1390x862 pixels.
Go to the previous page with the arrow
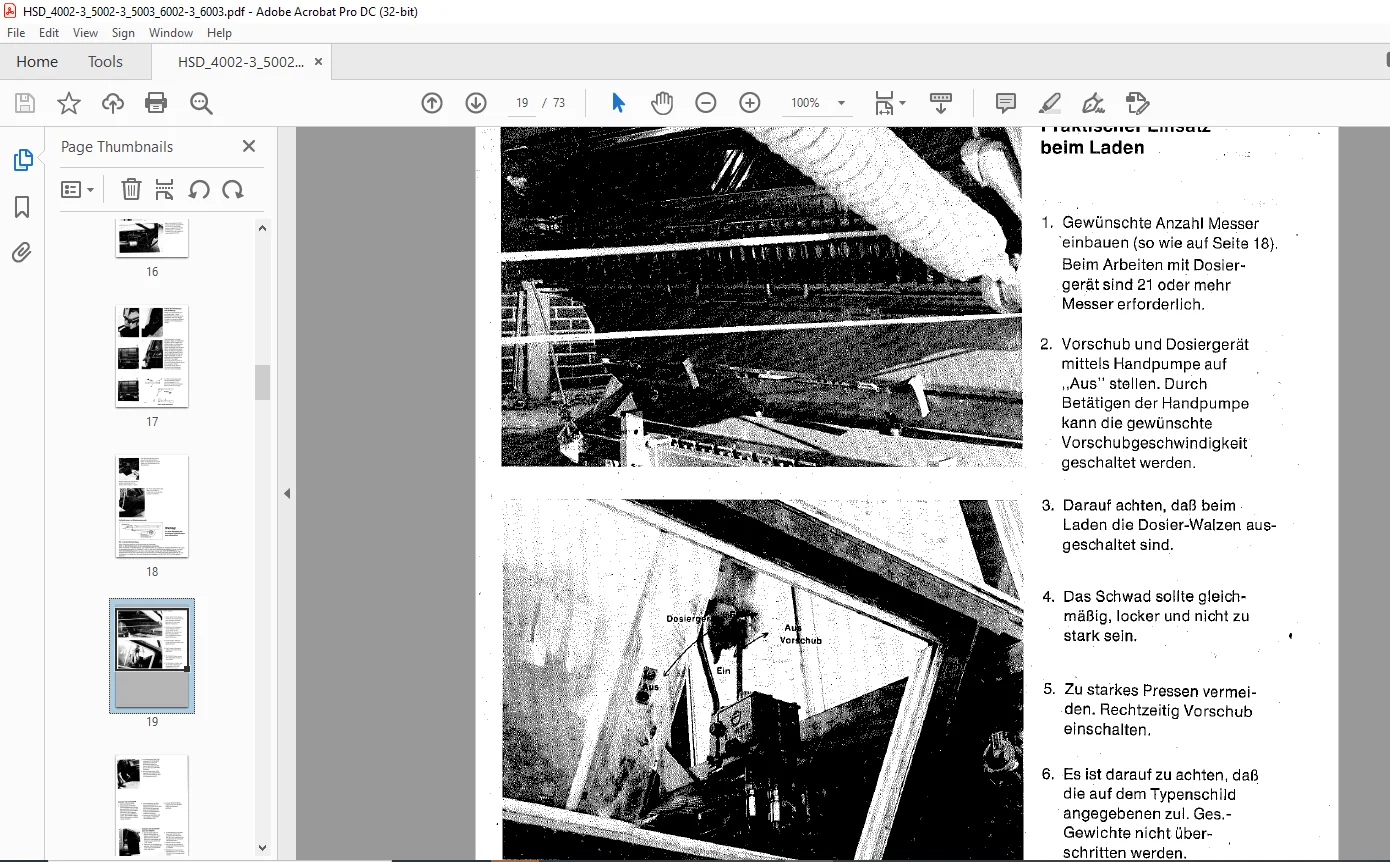tap(432, 103)
